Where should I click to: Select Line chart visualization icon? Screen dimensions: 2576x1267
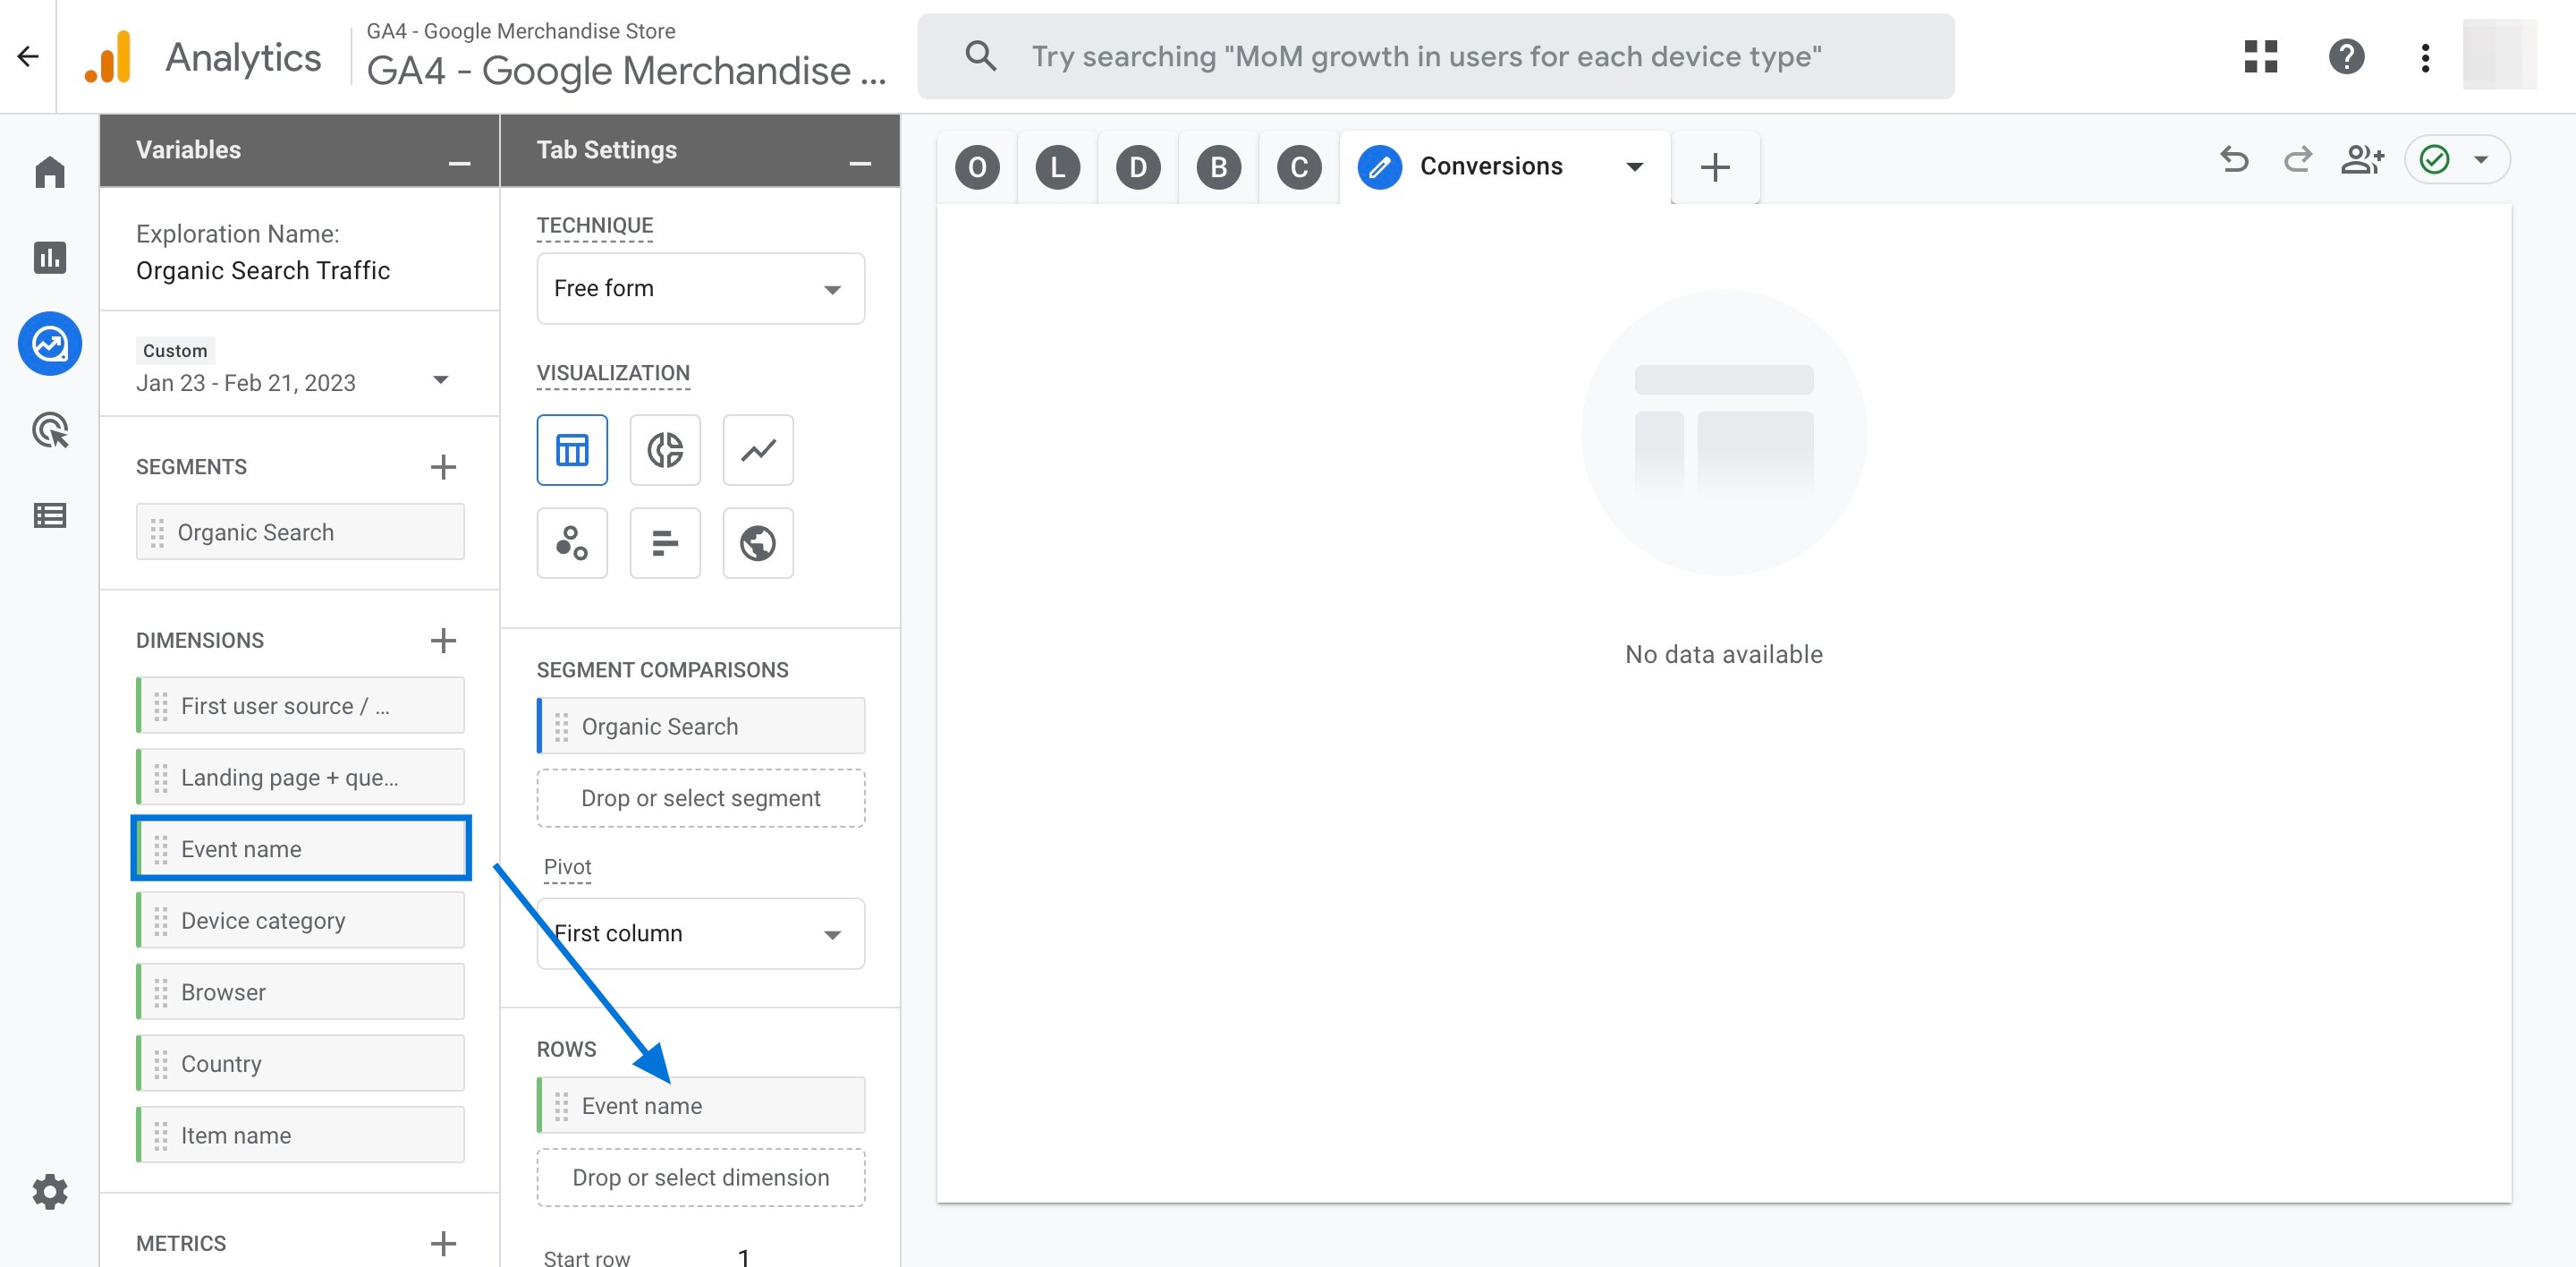tap(758, 450)
